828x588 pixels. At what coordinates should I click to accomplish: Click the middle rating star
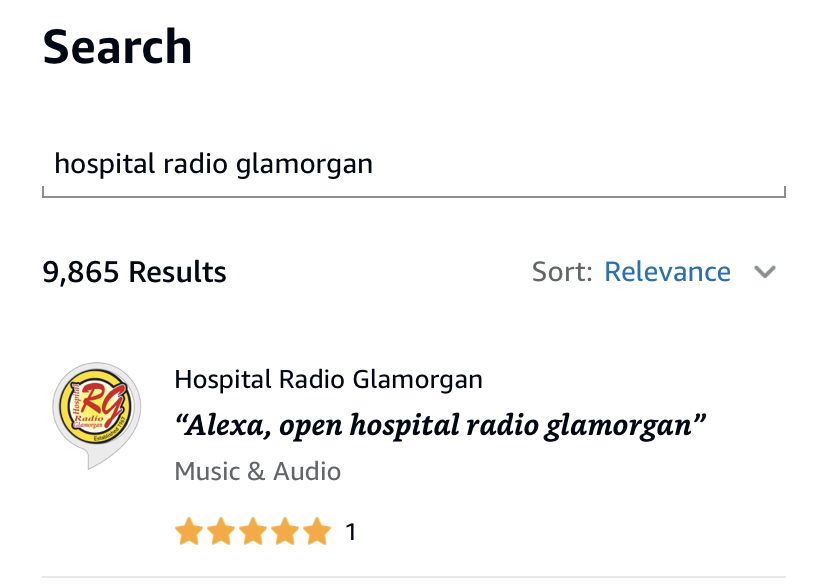click(253, 531)
